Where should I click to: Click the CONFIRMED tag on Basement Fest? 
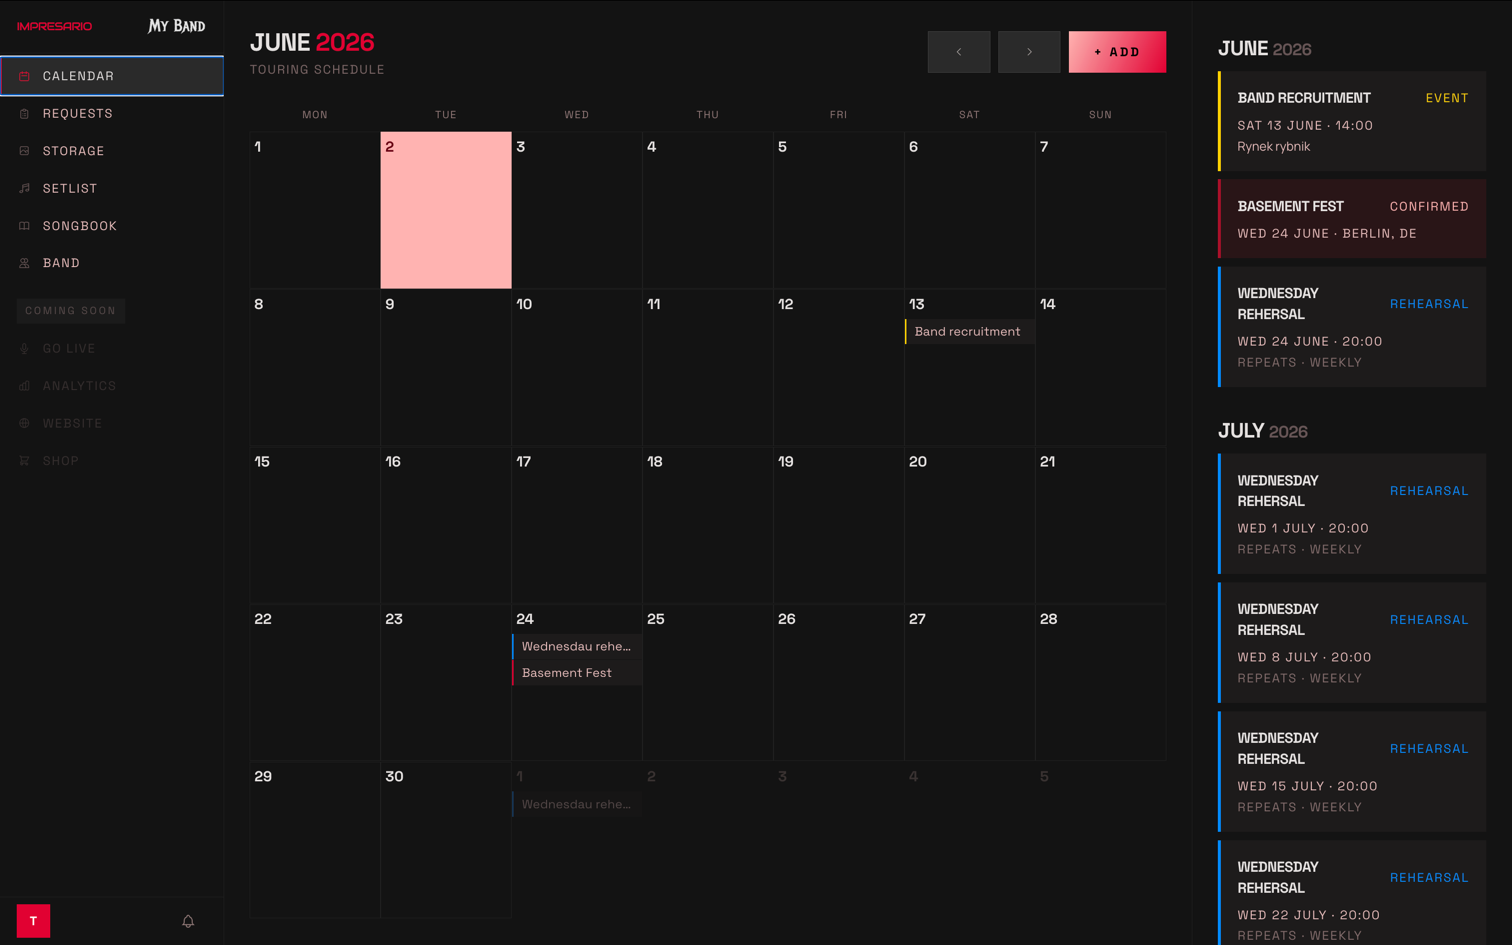point(1429,206)
